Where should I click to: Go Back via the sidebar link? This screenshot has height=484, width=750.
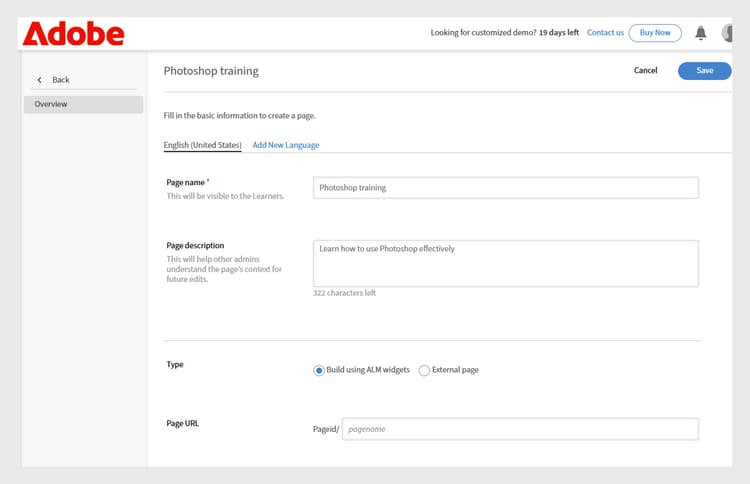pos(61,80)
